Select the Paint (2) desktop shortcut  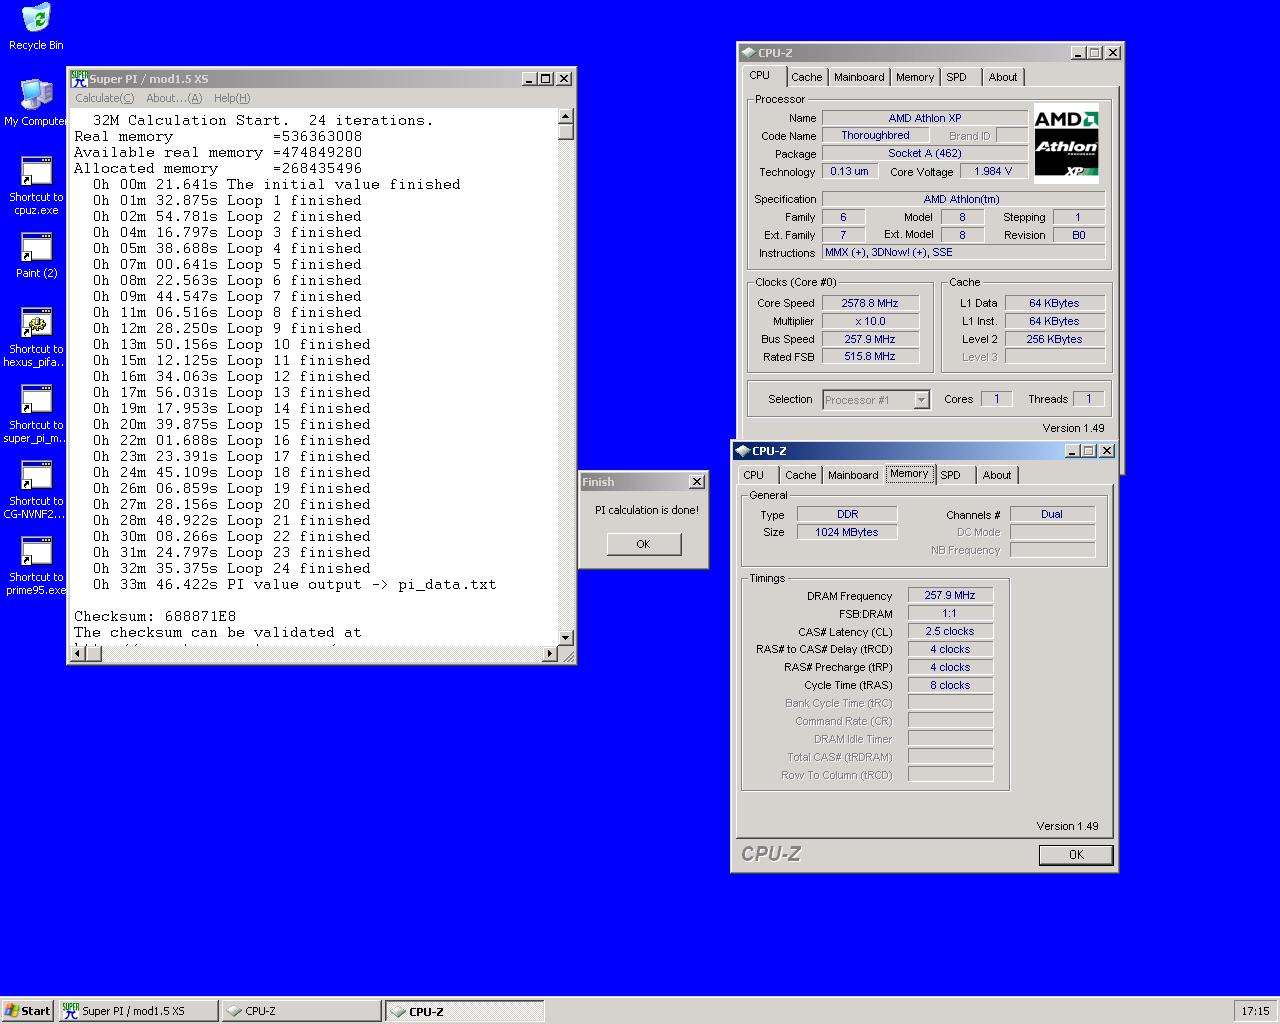click(36, 256)
